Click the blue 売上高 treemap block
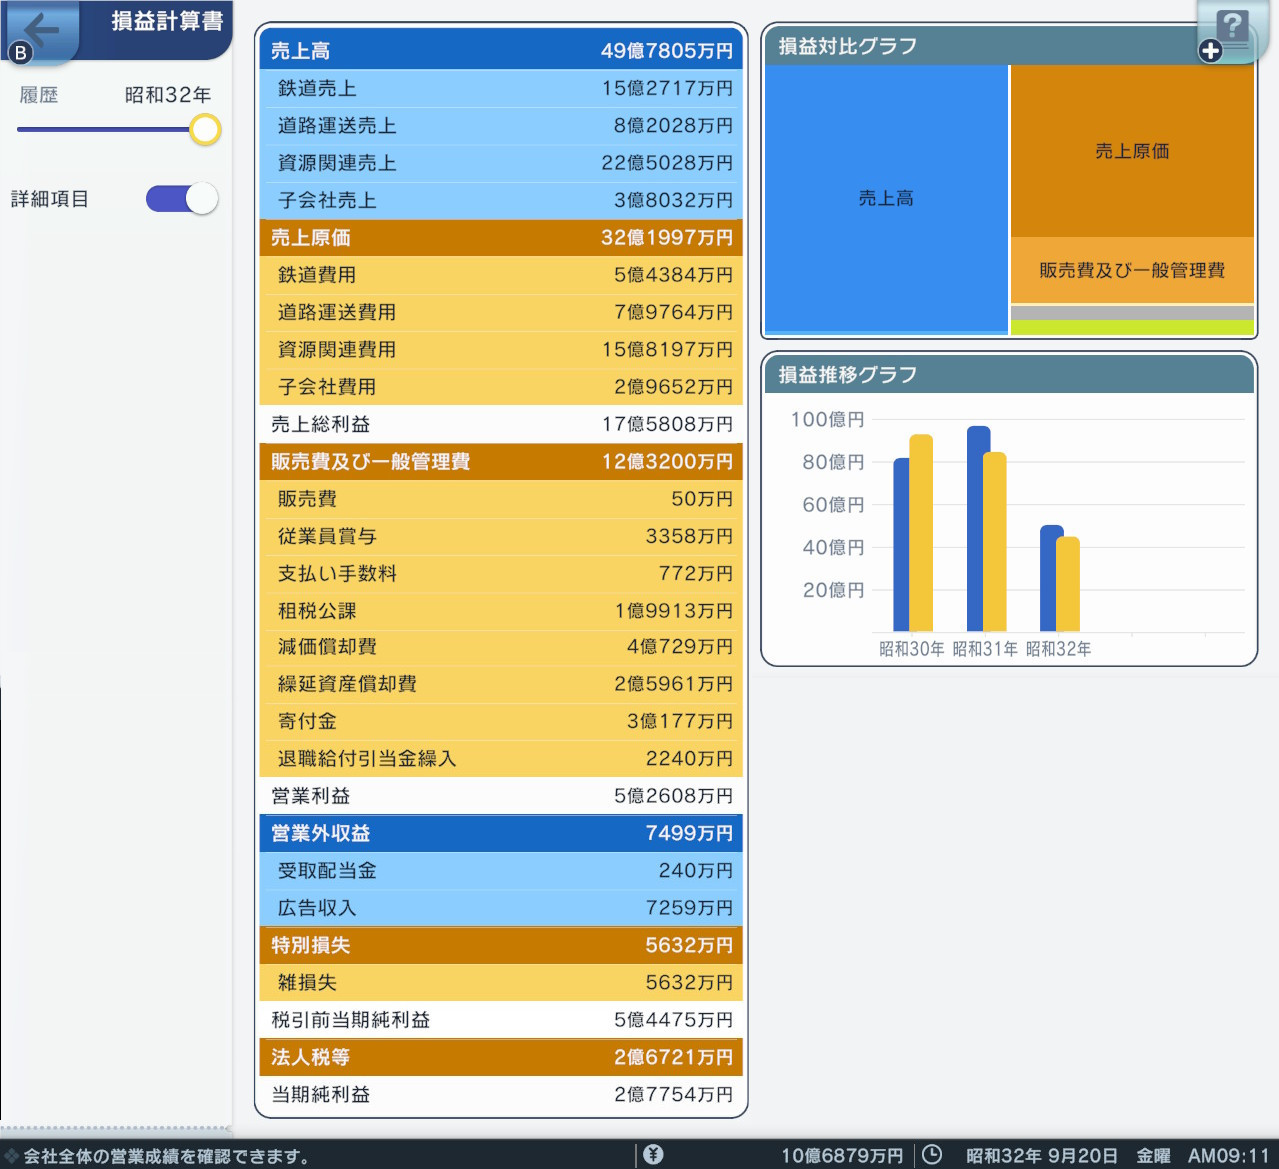The width and height of the screenshot is (1279, 1169). point(886,198)
